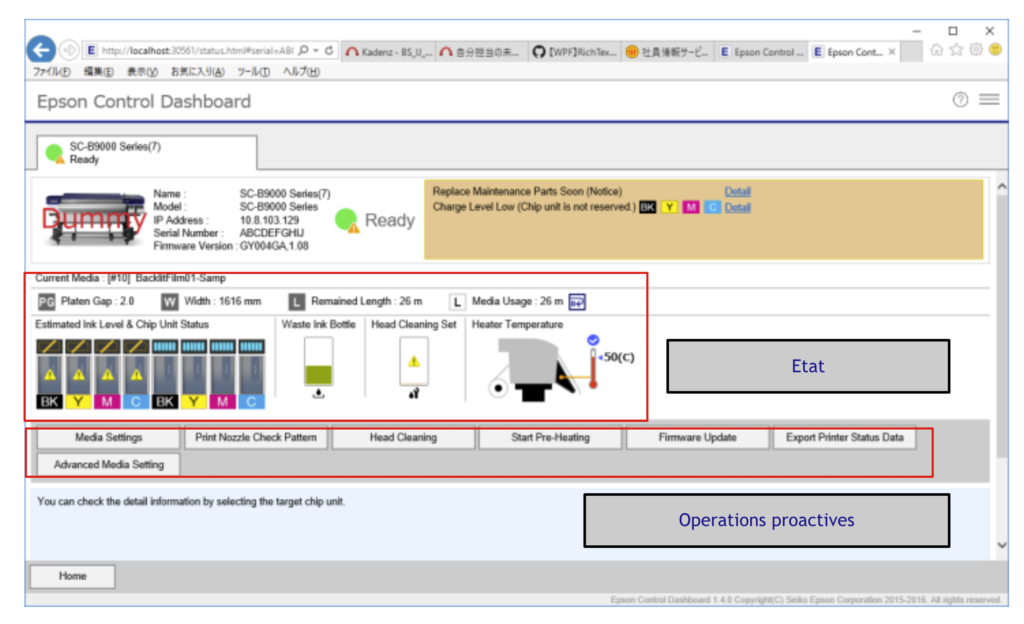The height and width of the screenshot is (624, 1024).
Task: Open the browser home page icon
Action: 936,50
